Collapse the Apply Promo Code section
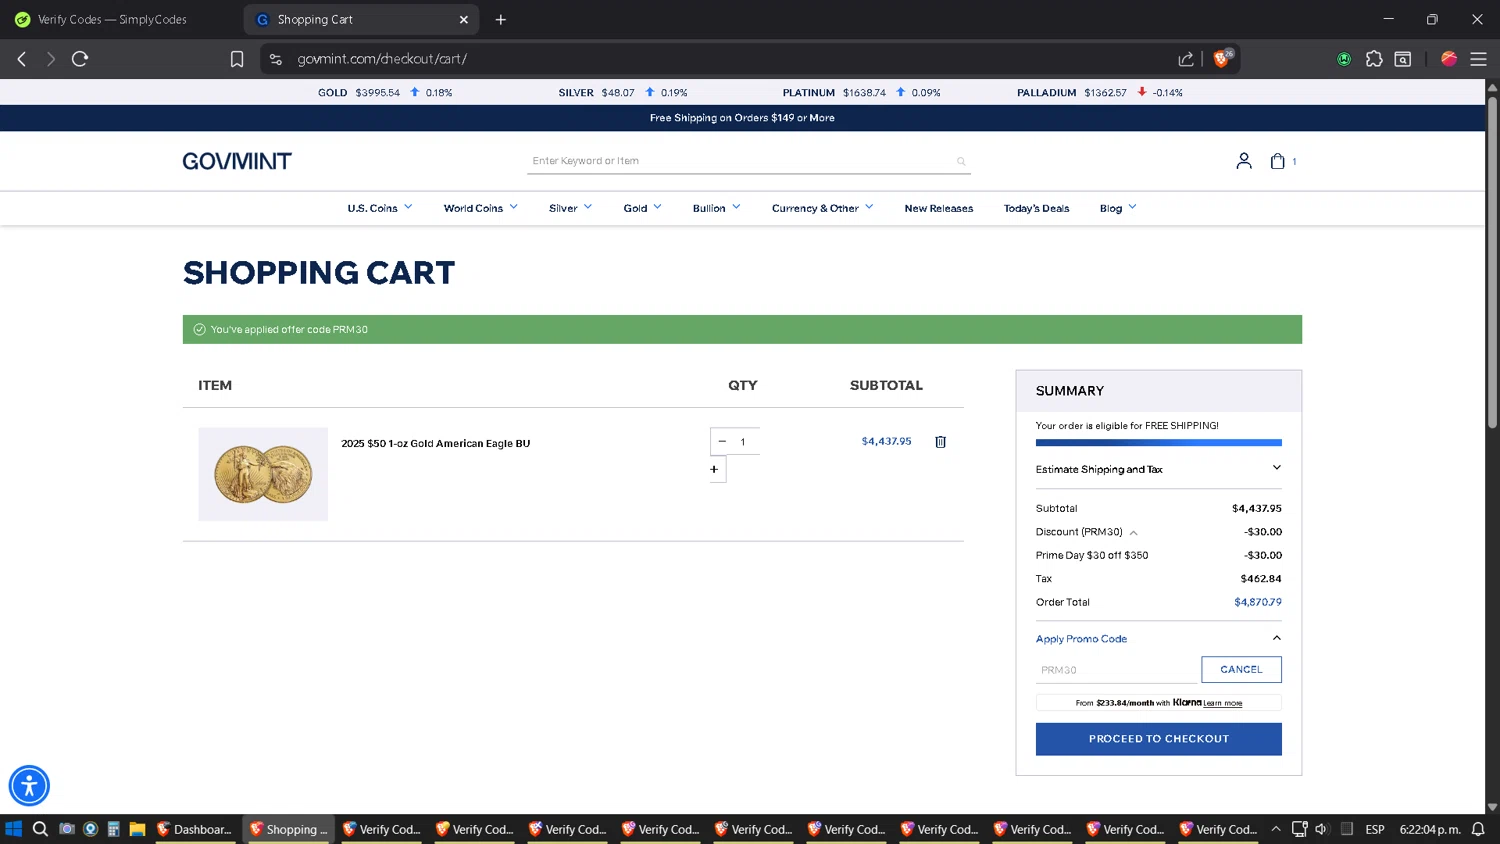 click(x=1158, y=639)
